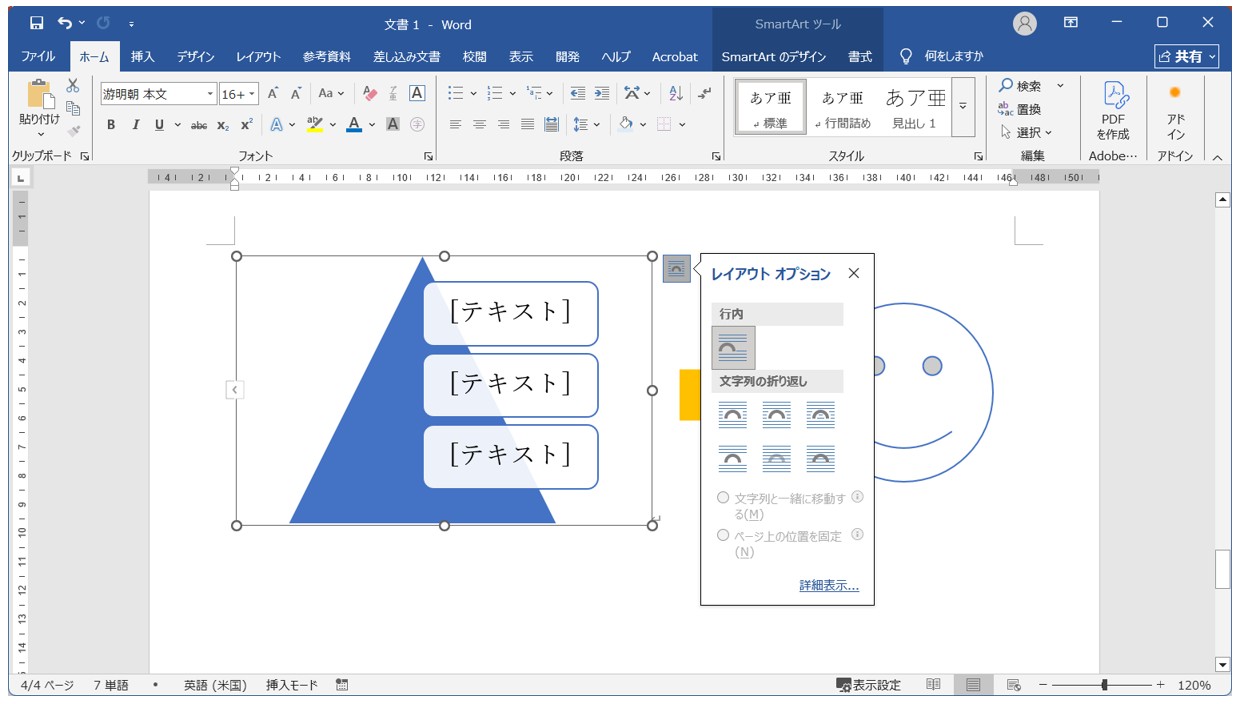The width and height of the screenshot is (1241, 704).
Task: Open the font size dropdown 16+
Action: tap(252, 94)
